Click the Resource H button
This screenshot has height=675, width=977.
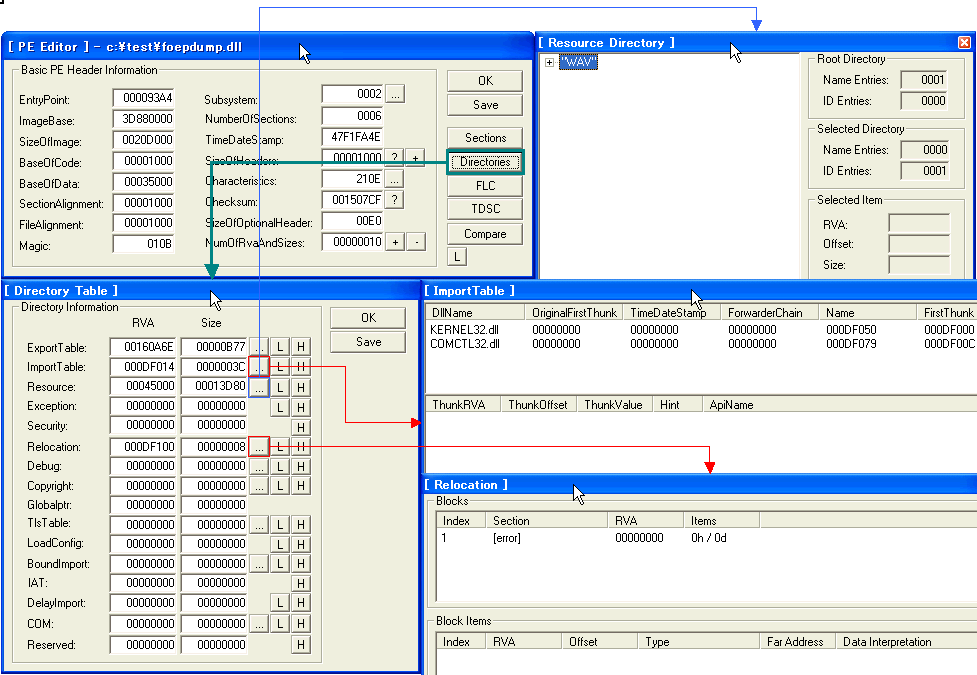pos(300,388)
